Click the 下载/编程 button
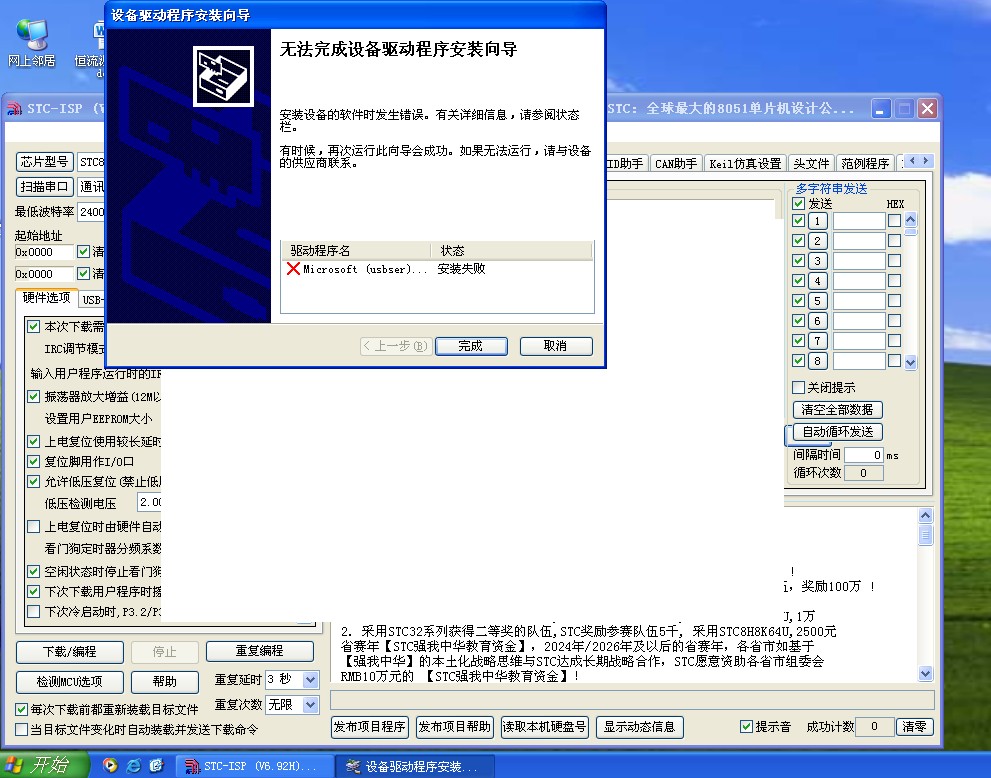The image size is (991, 778). (x=70, y=651)
